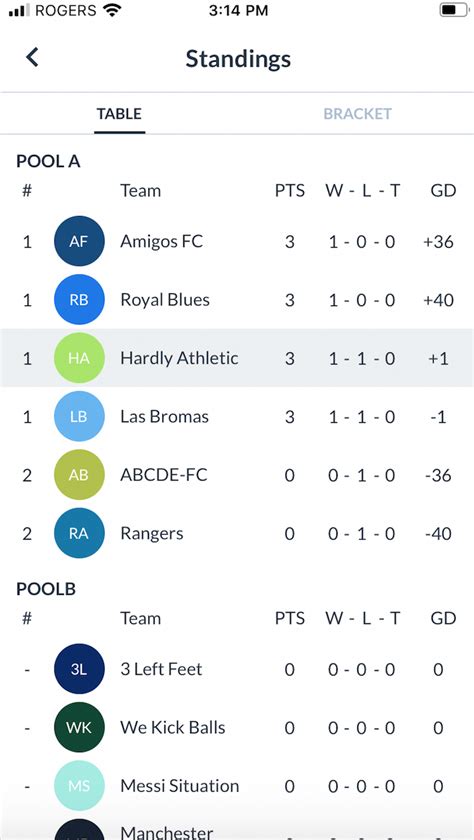Select the Royal Blues RB avatar
The height and width of the screenshot is (840, 474).
point(79,299)
